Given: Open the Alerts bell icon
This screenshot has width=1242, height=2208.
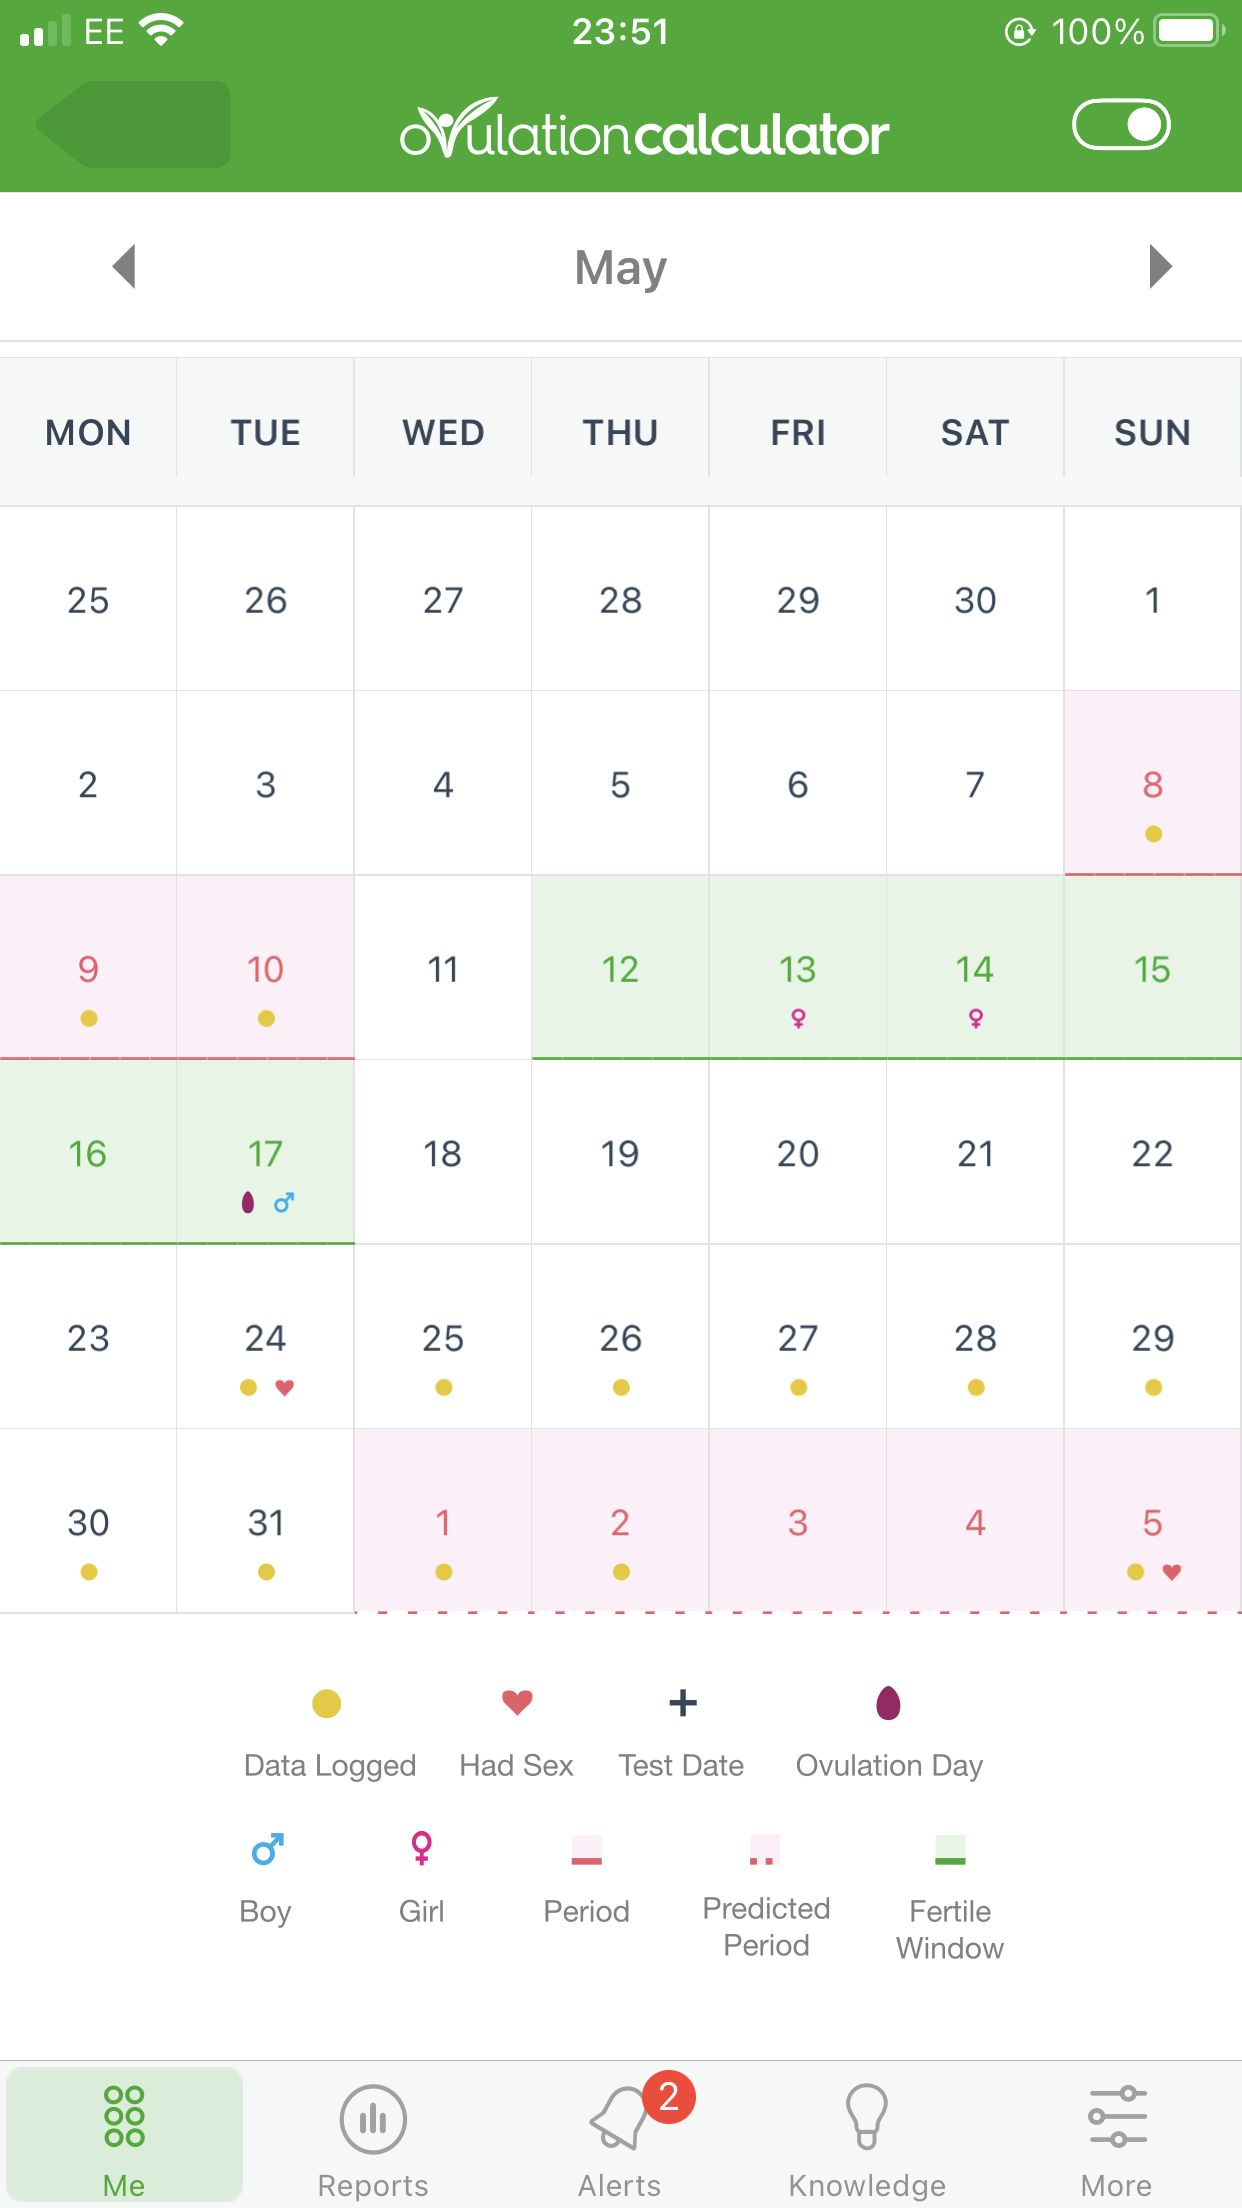Looking at the screenshot, I should (619, 2118).
